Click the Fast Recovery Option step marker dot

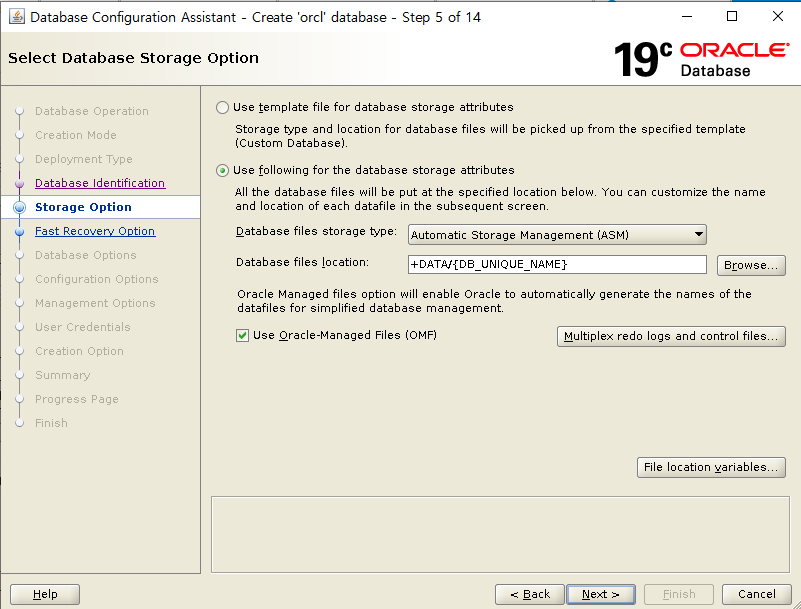tap(19, 231)
